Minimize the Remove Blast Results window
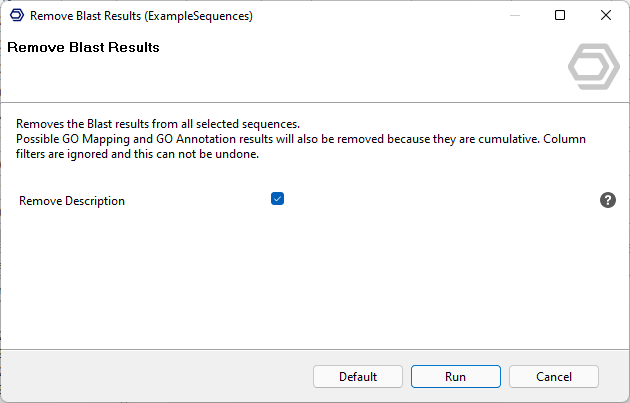 click(514, 16)
